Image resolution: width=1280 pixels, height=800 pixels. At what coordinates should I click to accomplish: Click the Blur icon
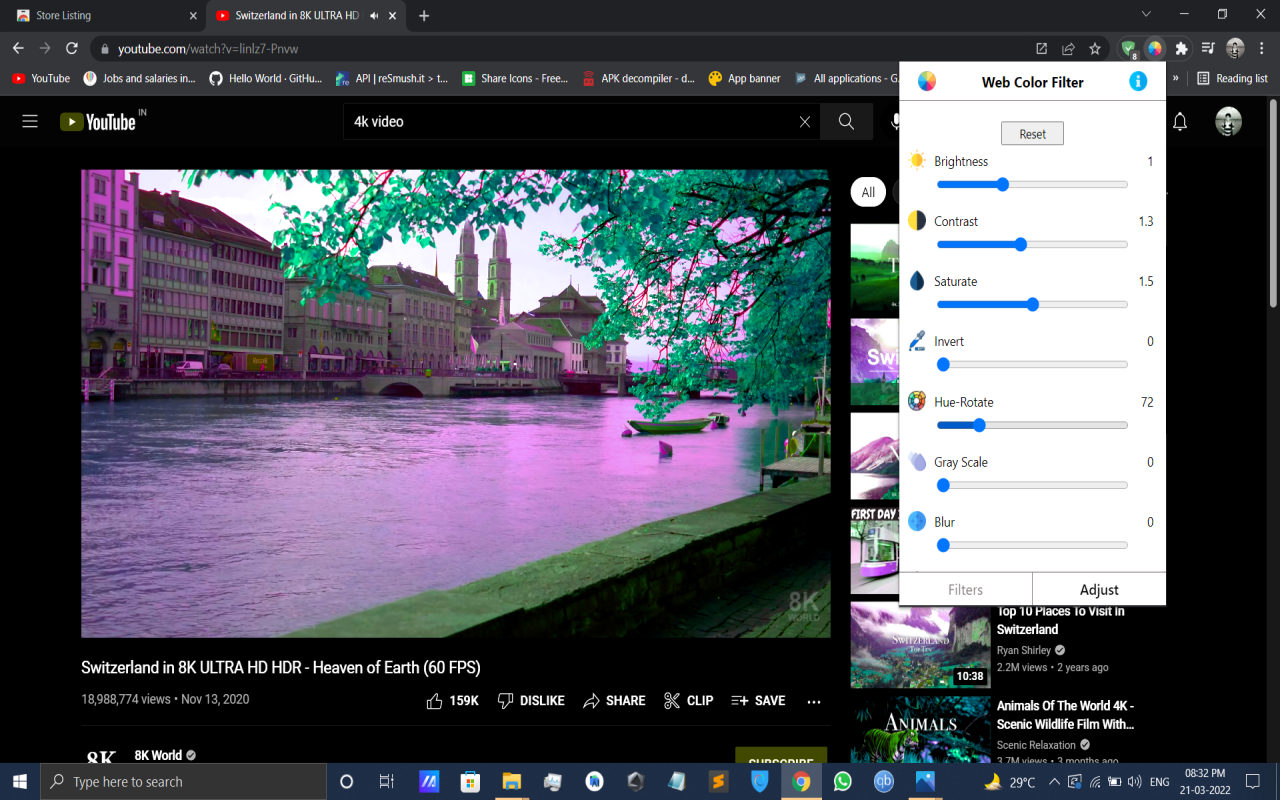(916, 521)
